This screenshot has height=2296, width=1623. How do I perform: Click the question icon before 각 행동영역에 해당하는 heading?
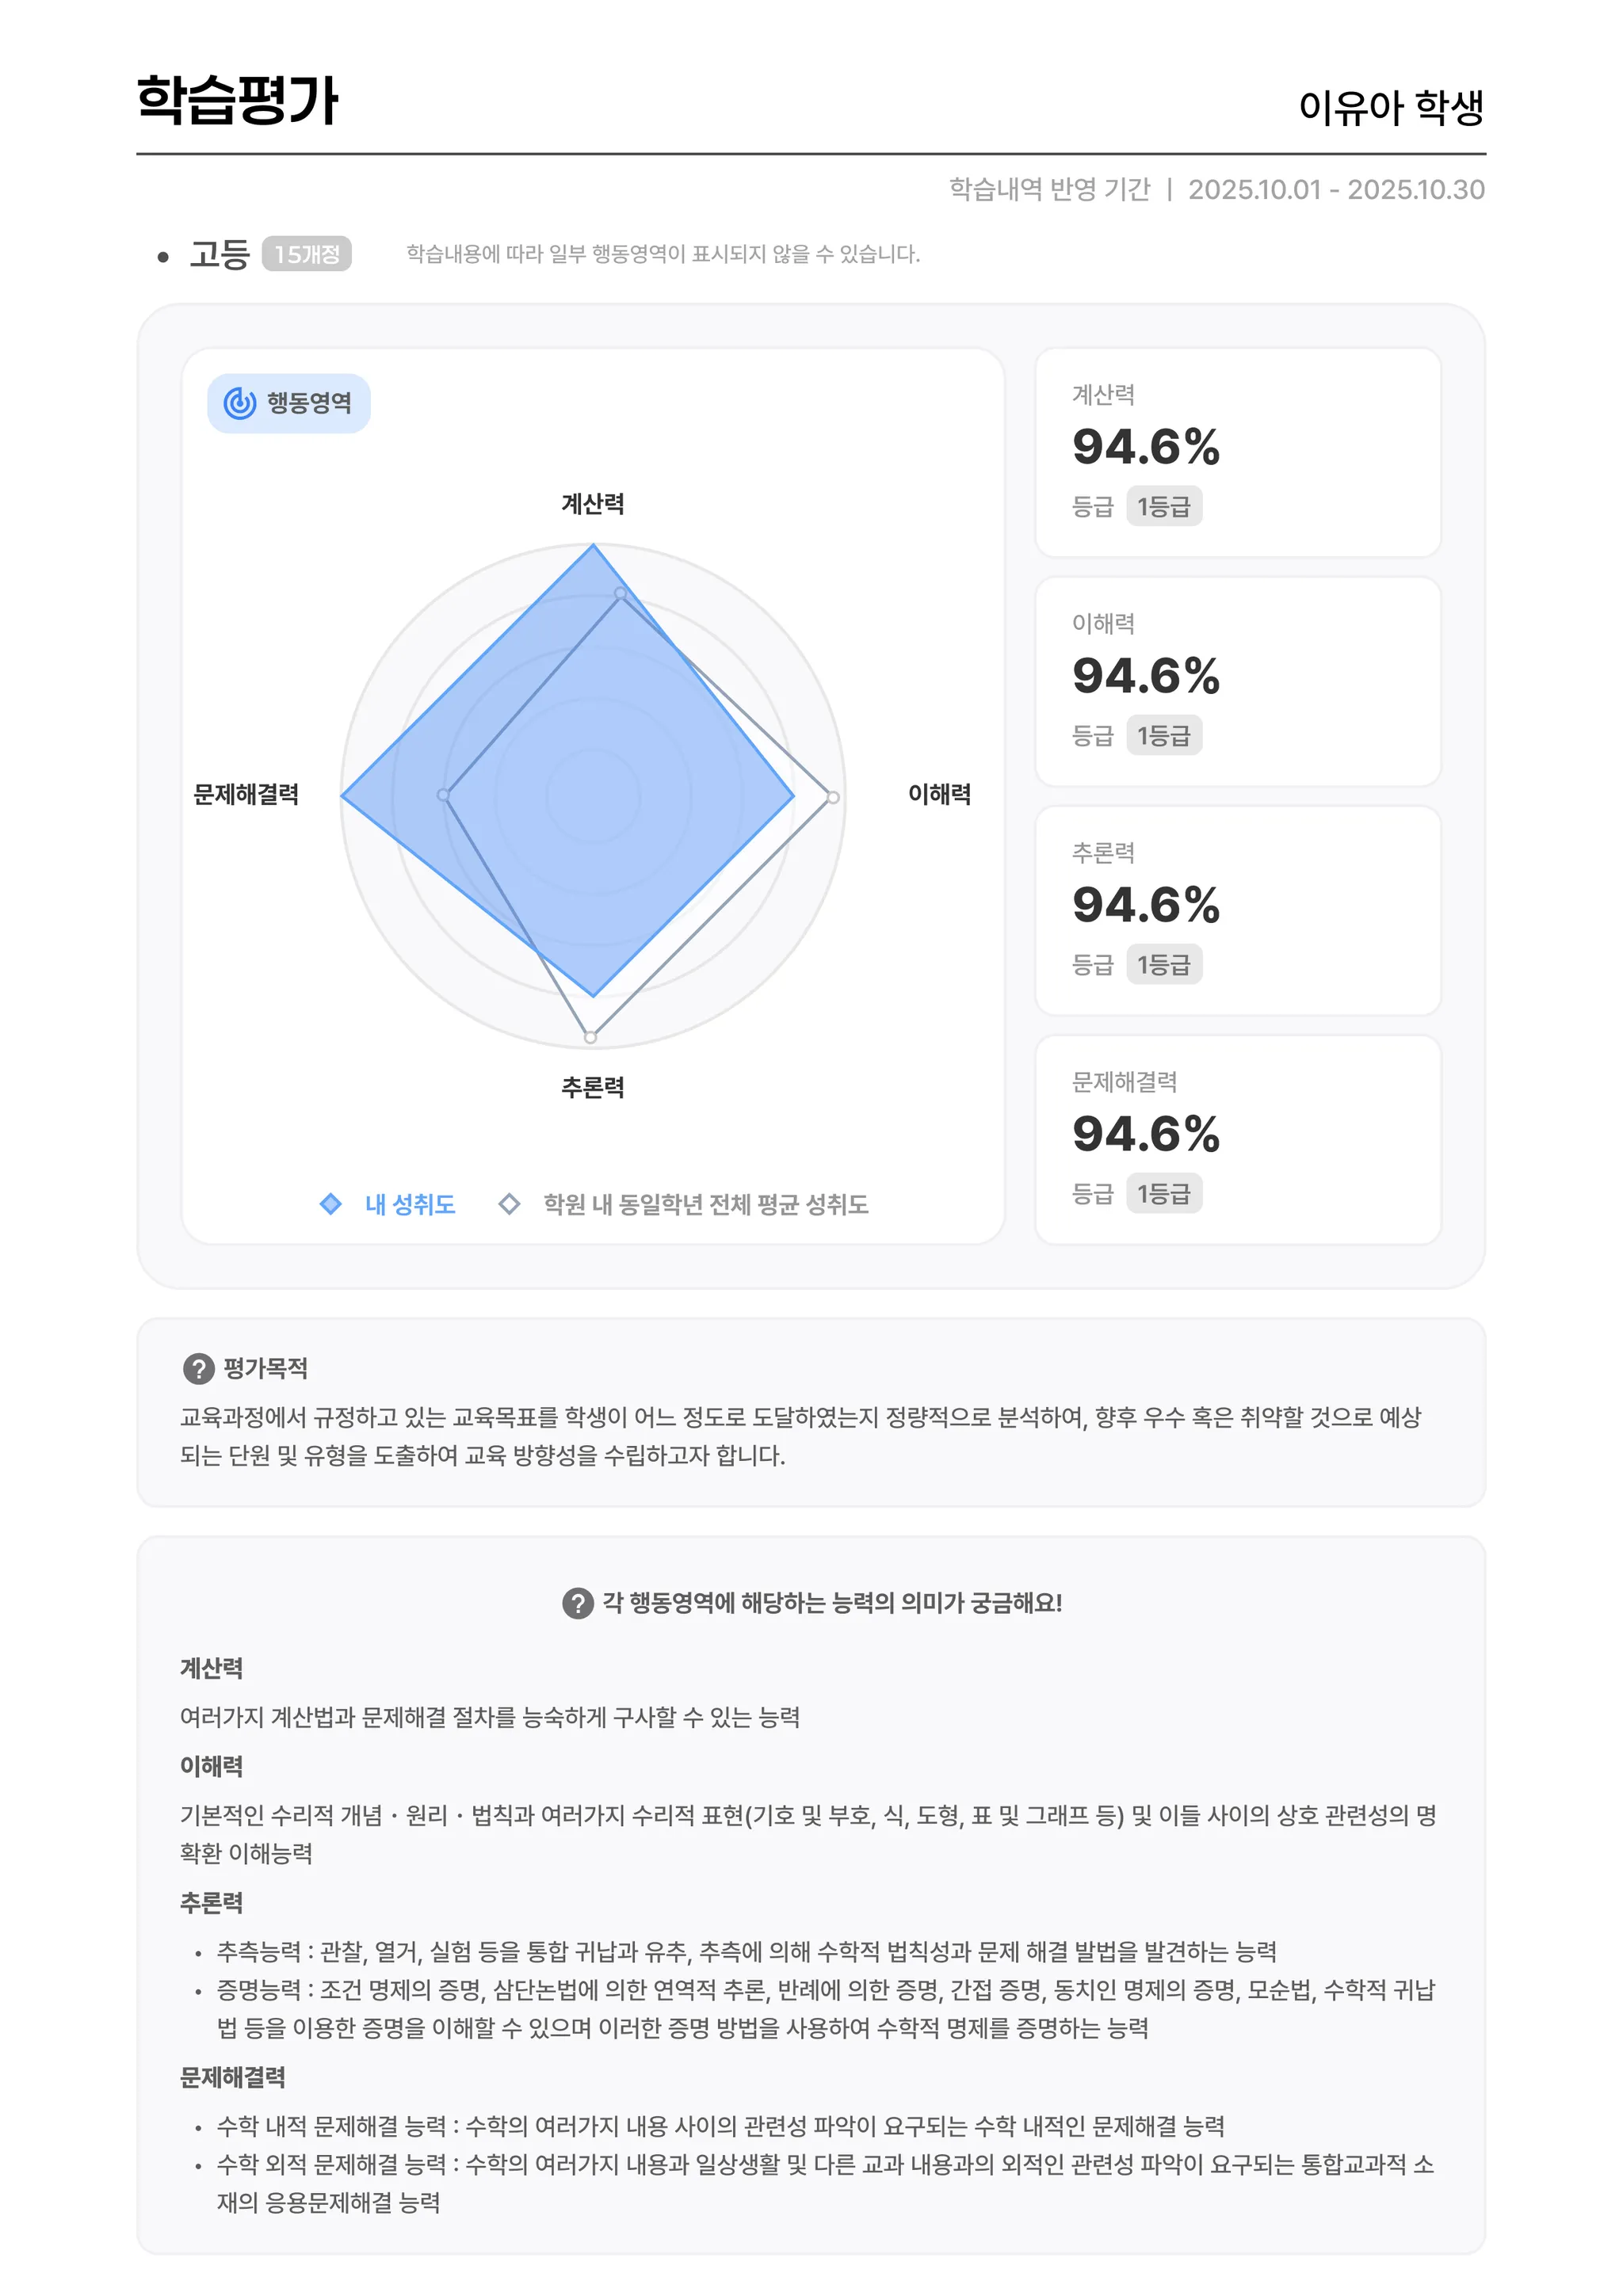(577, 1603)
